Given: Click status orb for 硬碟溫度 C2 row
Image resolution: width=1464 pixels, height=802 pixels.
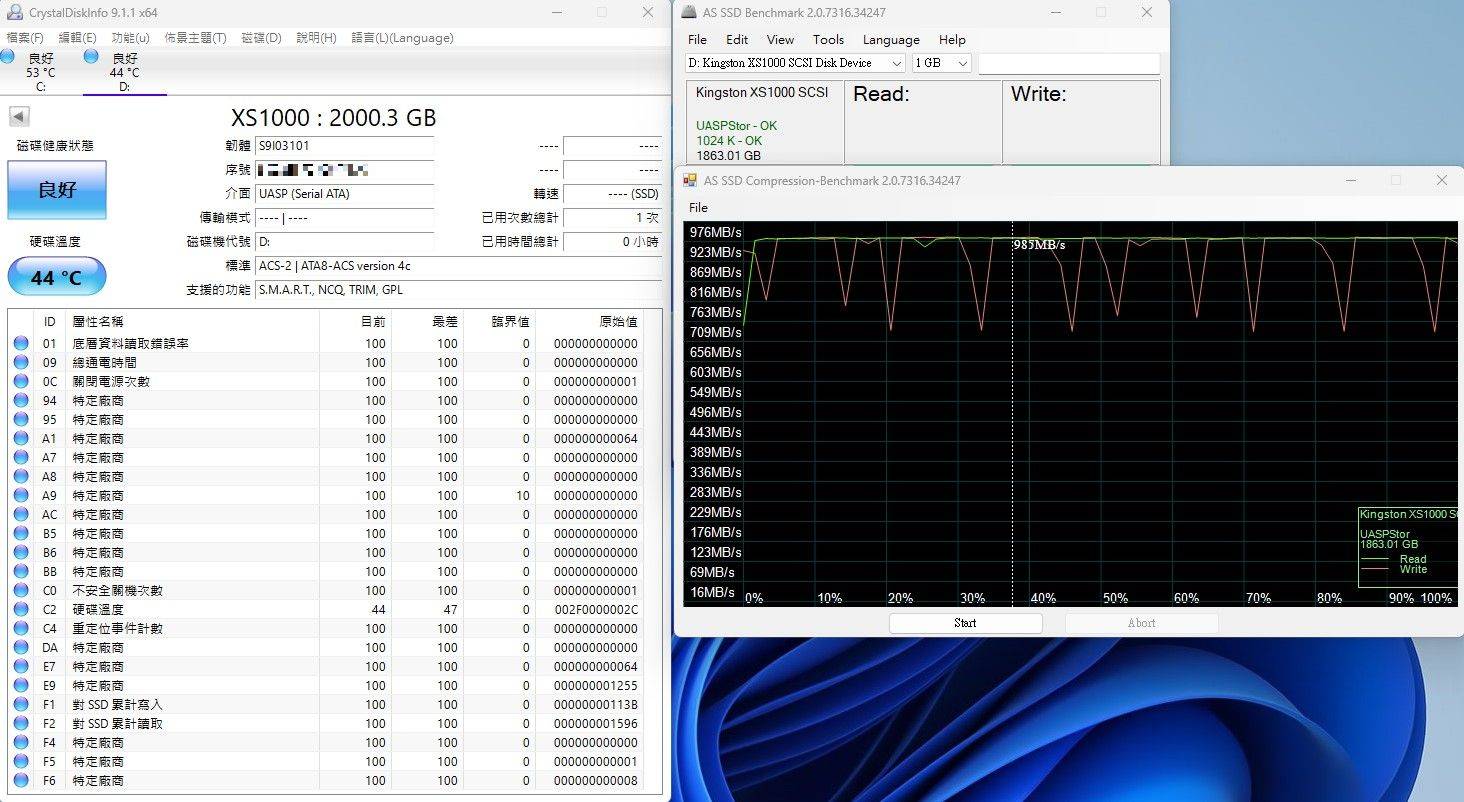Looking at the screenshot, I should pyautogui.click(x=21, y=610).
